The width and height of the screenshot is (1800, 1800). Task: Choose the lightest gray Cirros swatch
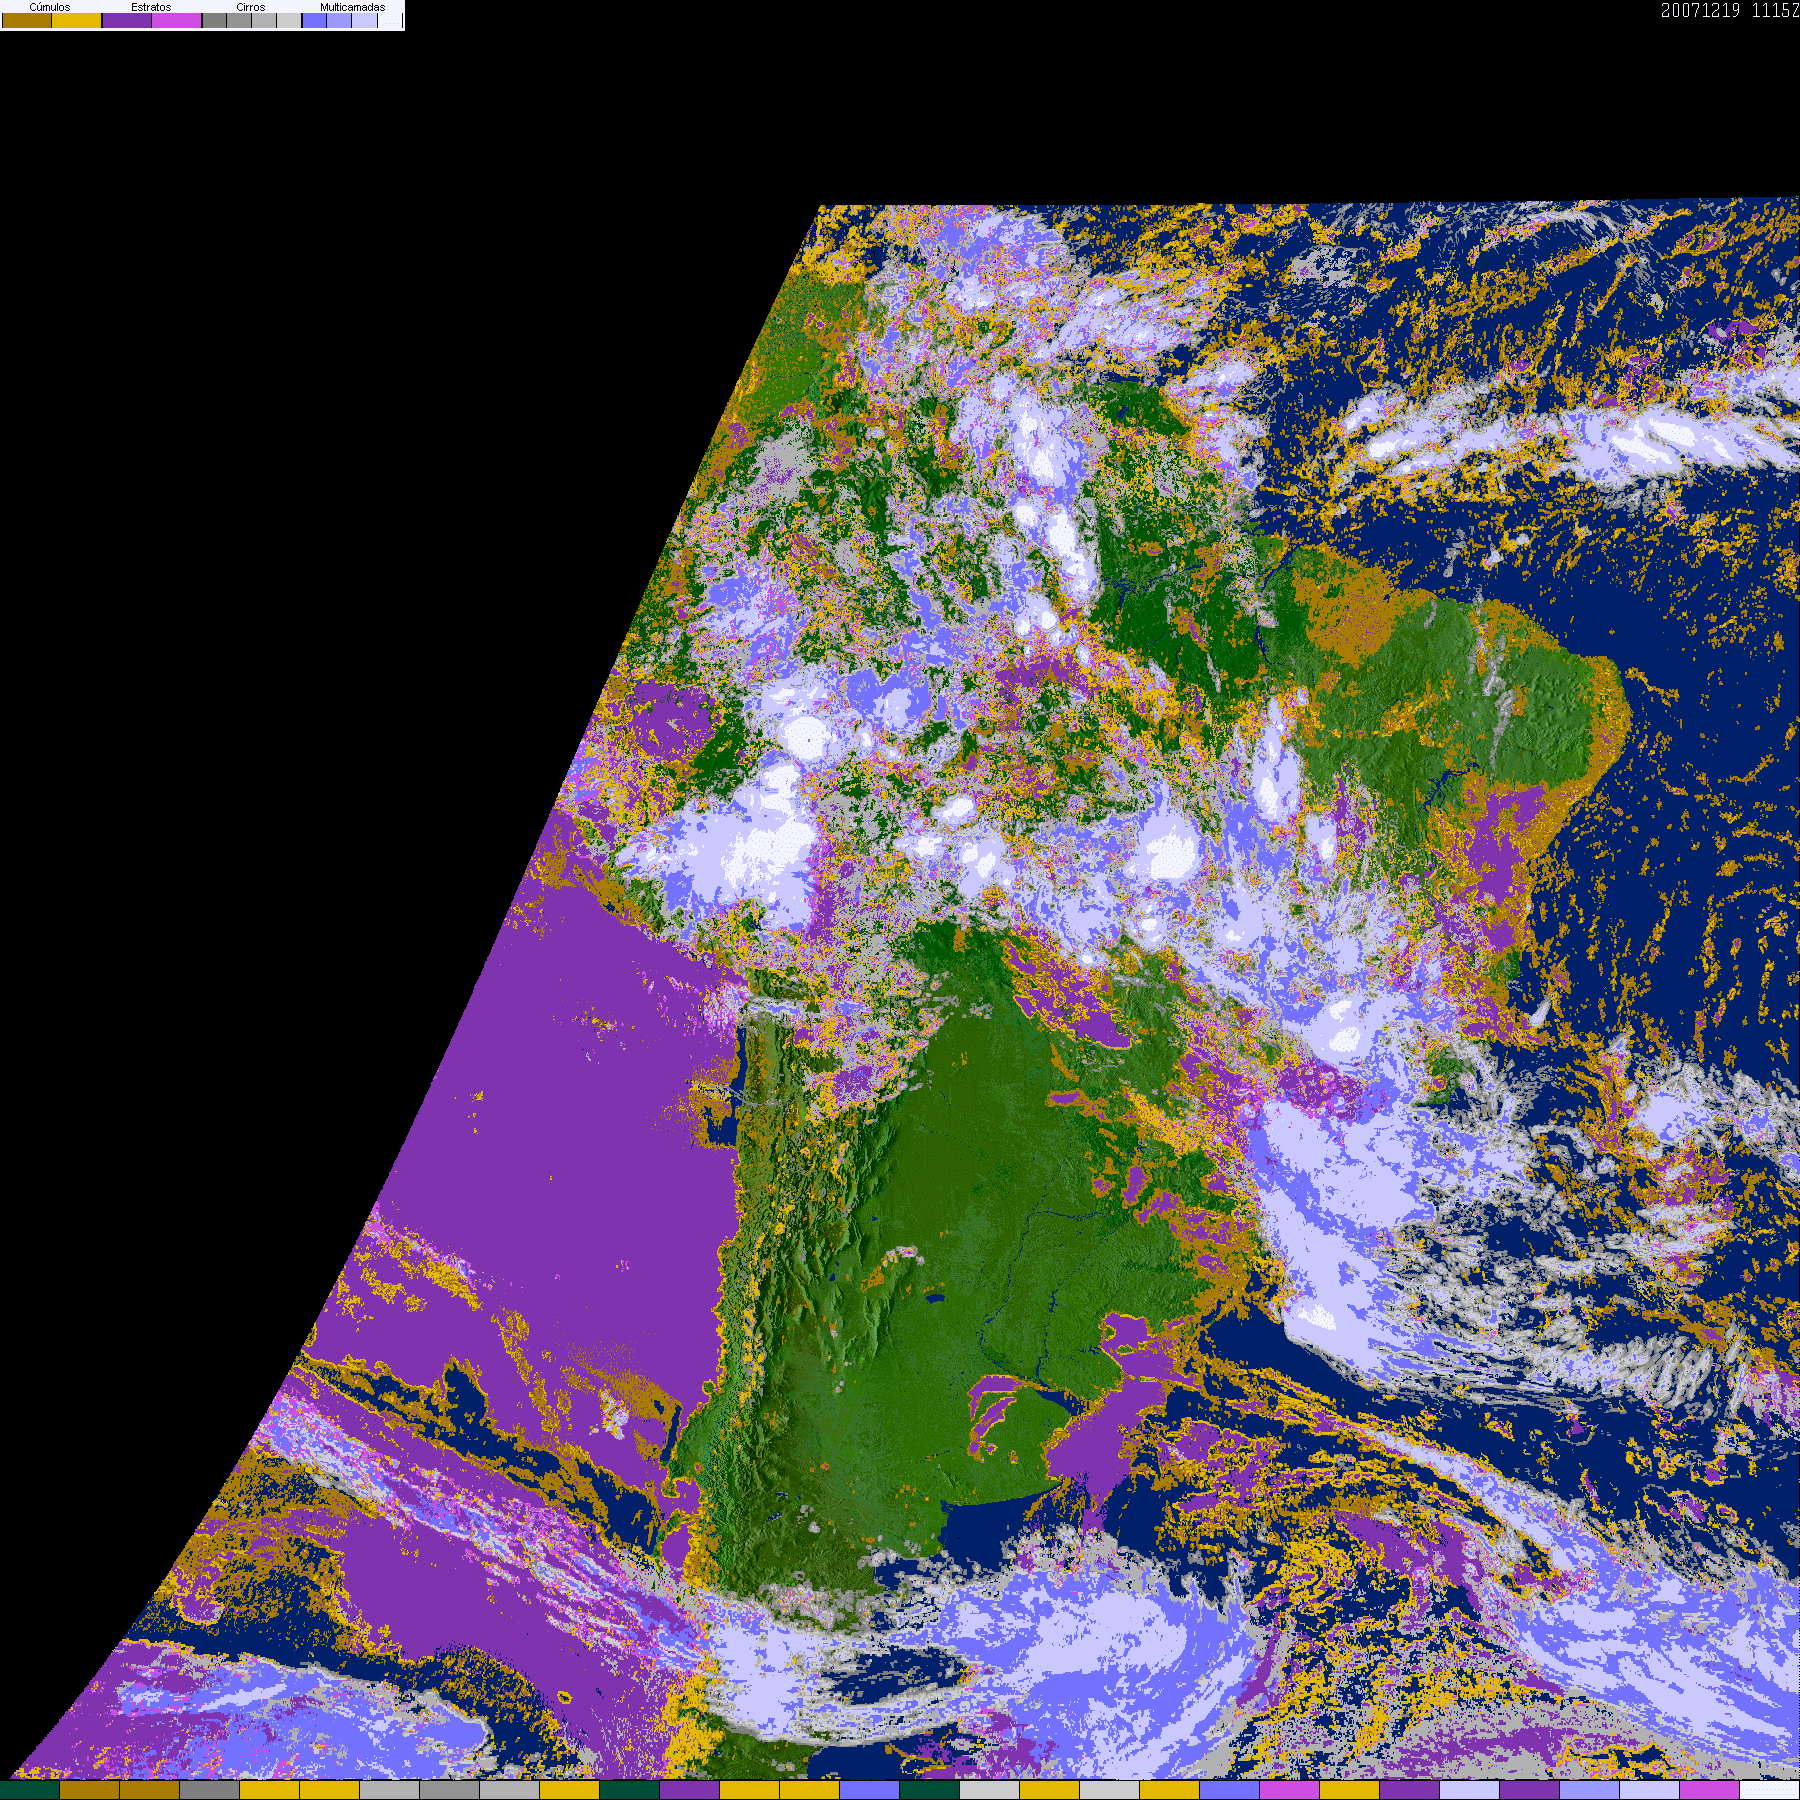tap(289, 21)
